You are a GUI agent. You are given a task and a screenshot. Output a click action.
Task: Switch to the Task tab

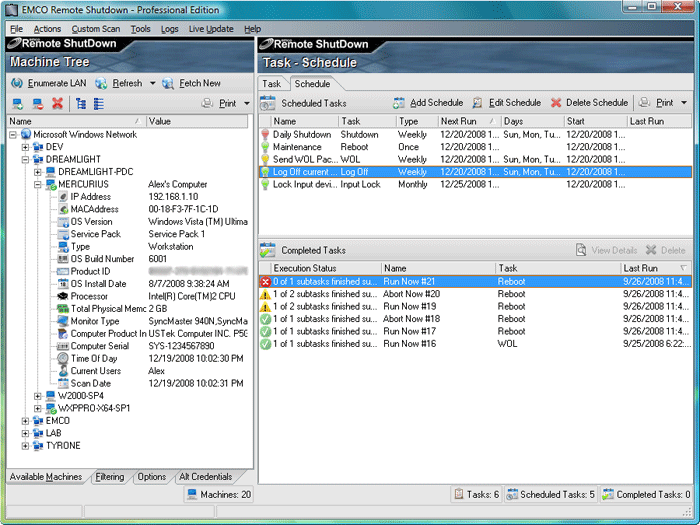pyautogui.click(x=271, y=84)
